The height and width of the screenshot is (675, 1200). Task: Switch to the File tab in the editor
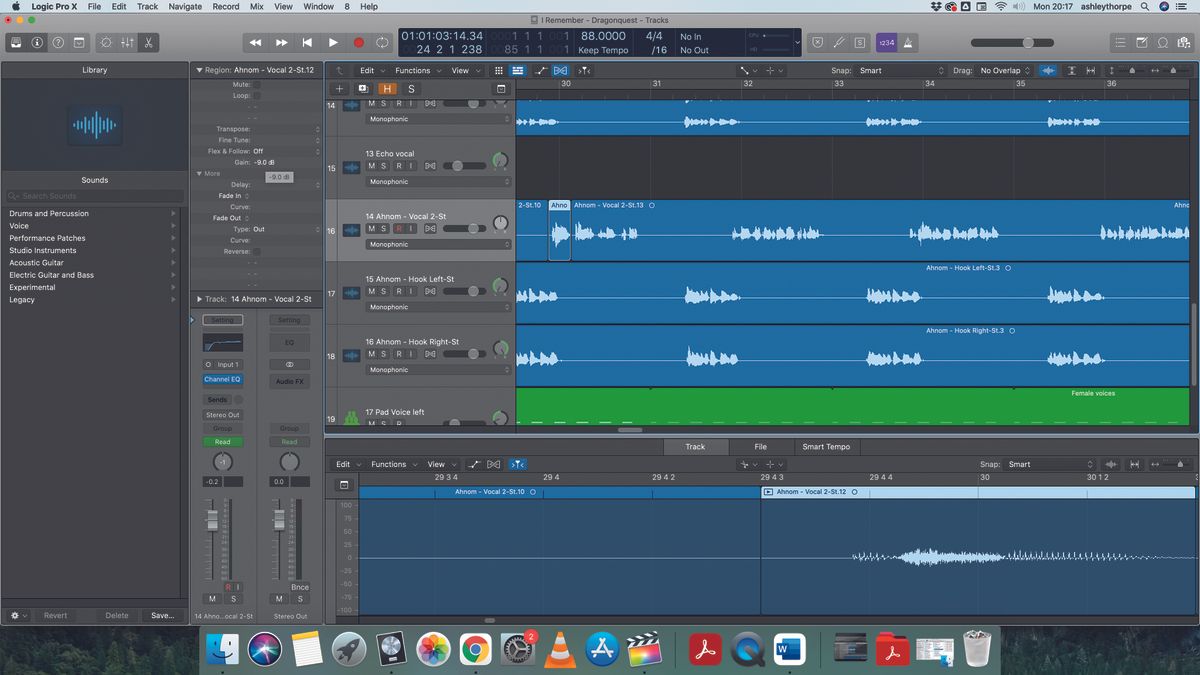[x=761, y=446]
